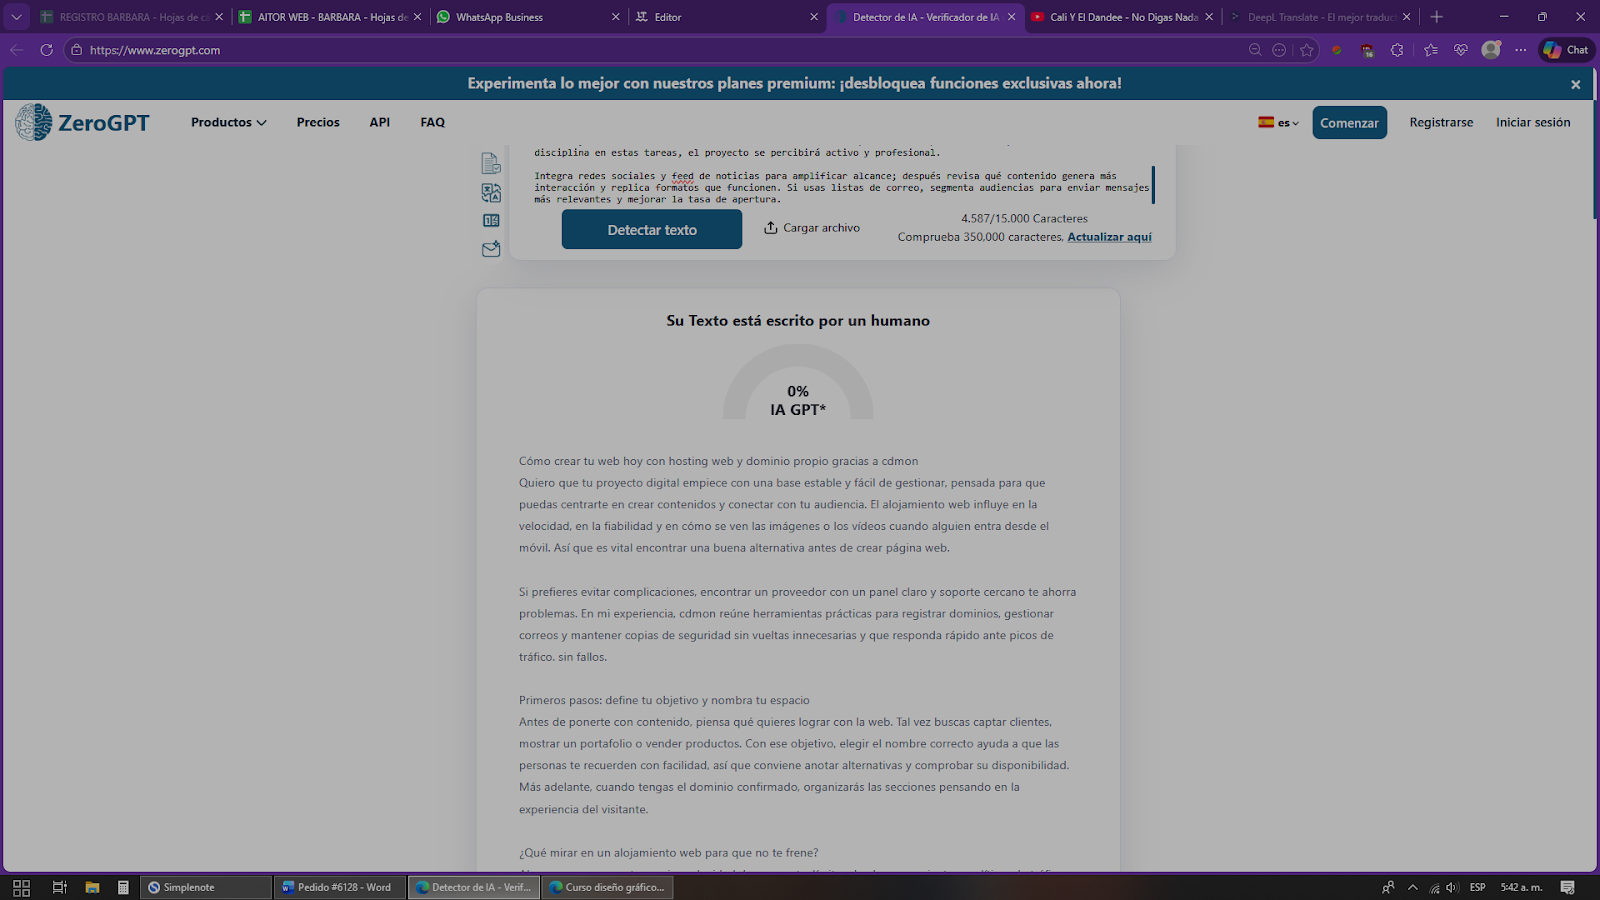This screenshot has width=1600, height=900.
Task: Open the text comparison sidebar icon
Action: pyautogui.click(x=491, y=221)
